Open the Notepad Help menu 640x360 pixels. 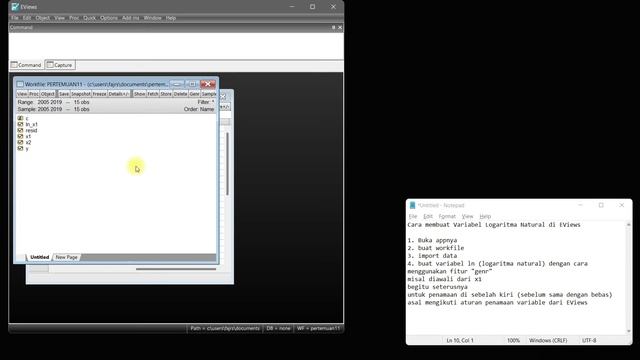coord(485,216)
